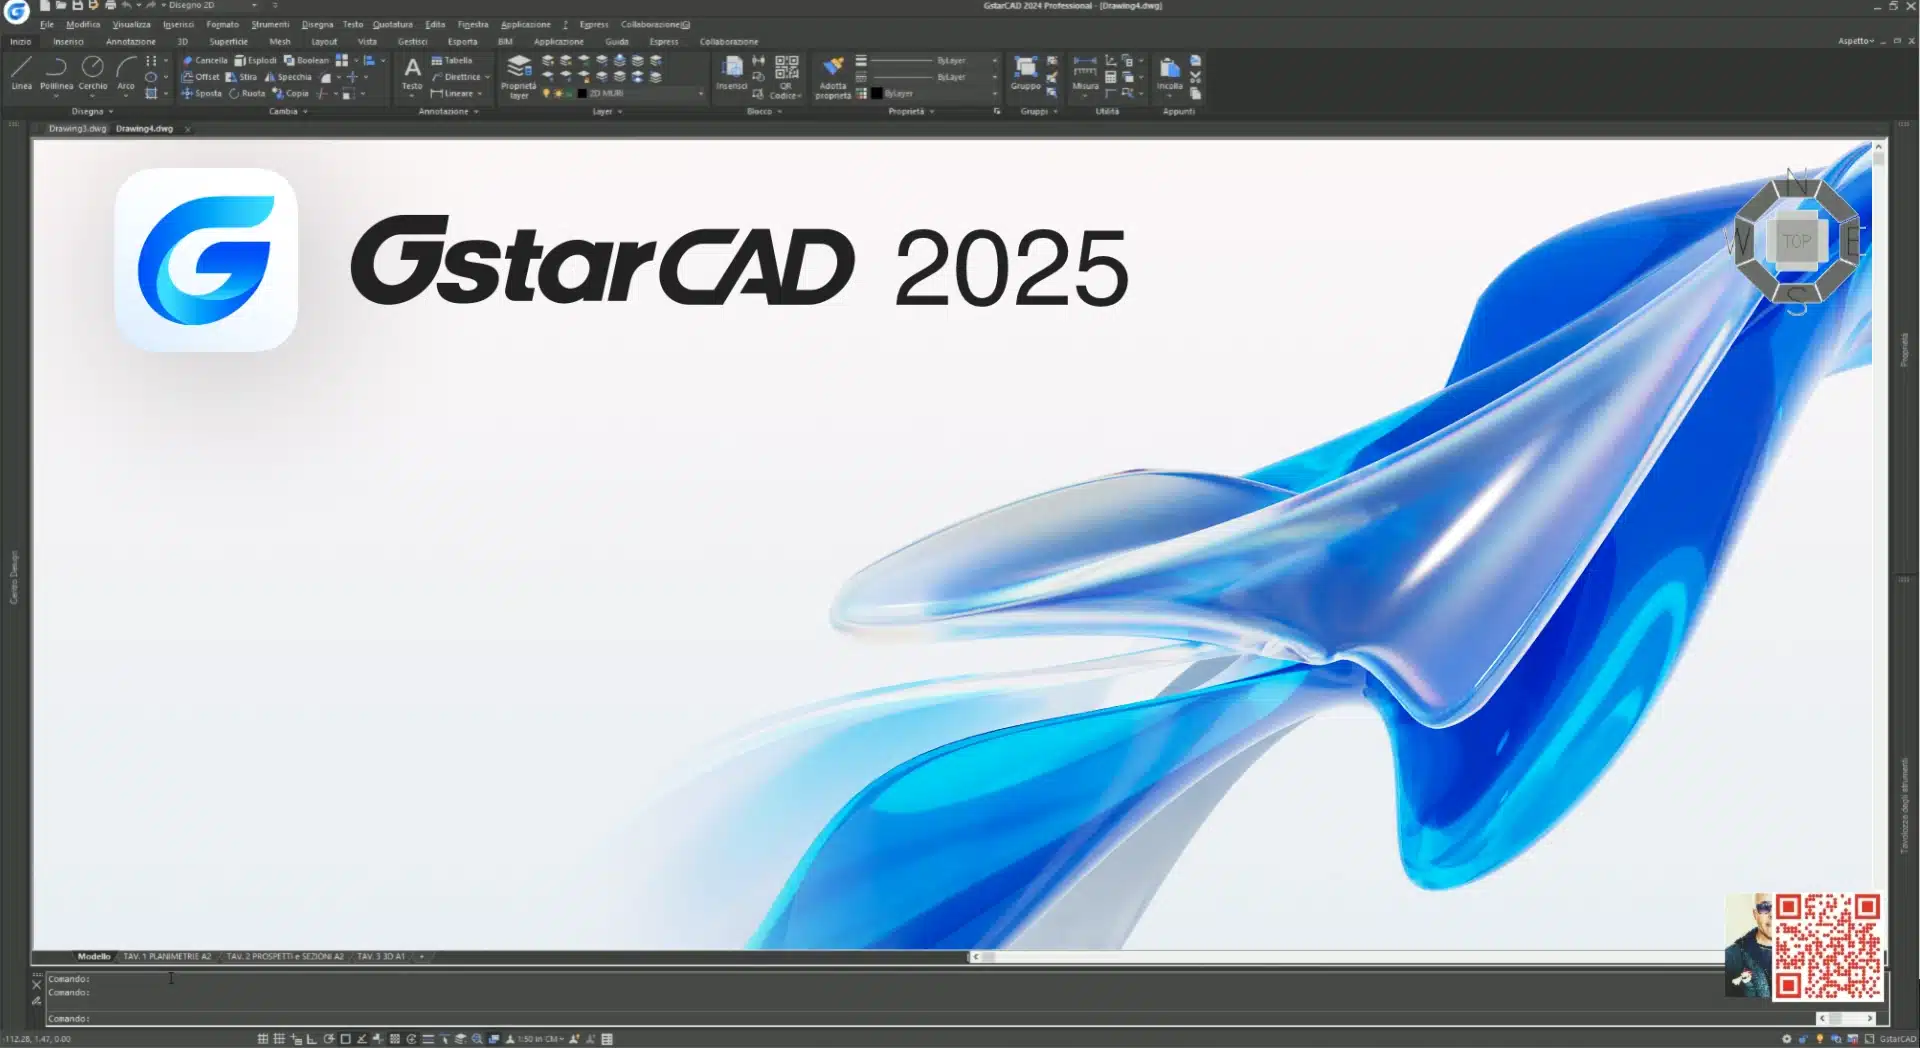Select the Linea drawing tool

[21, 73]
